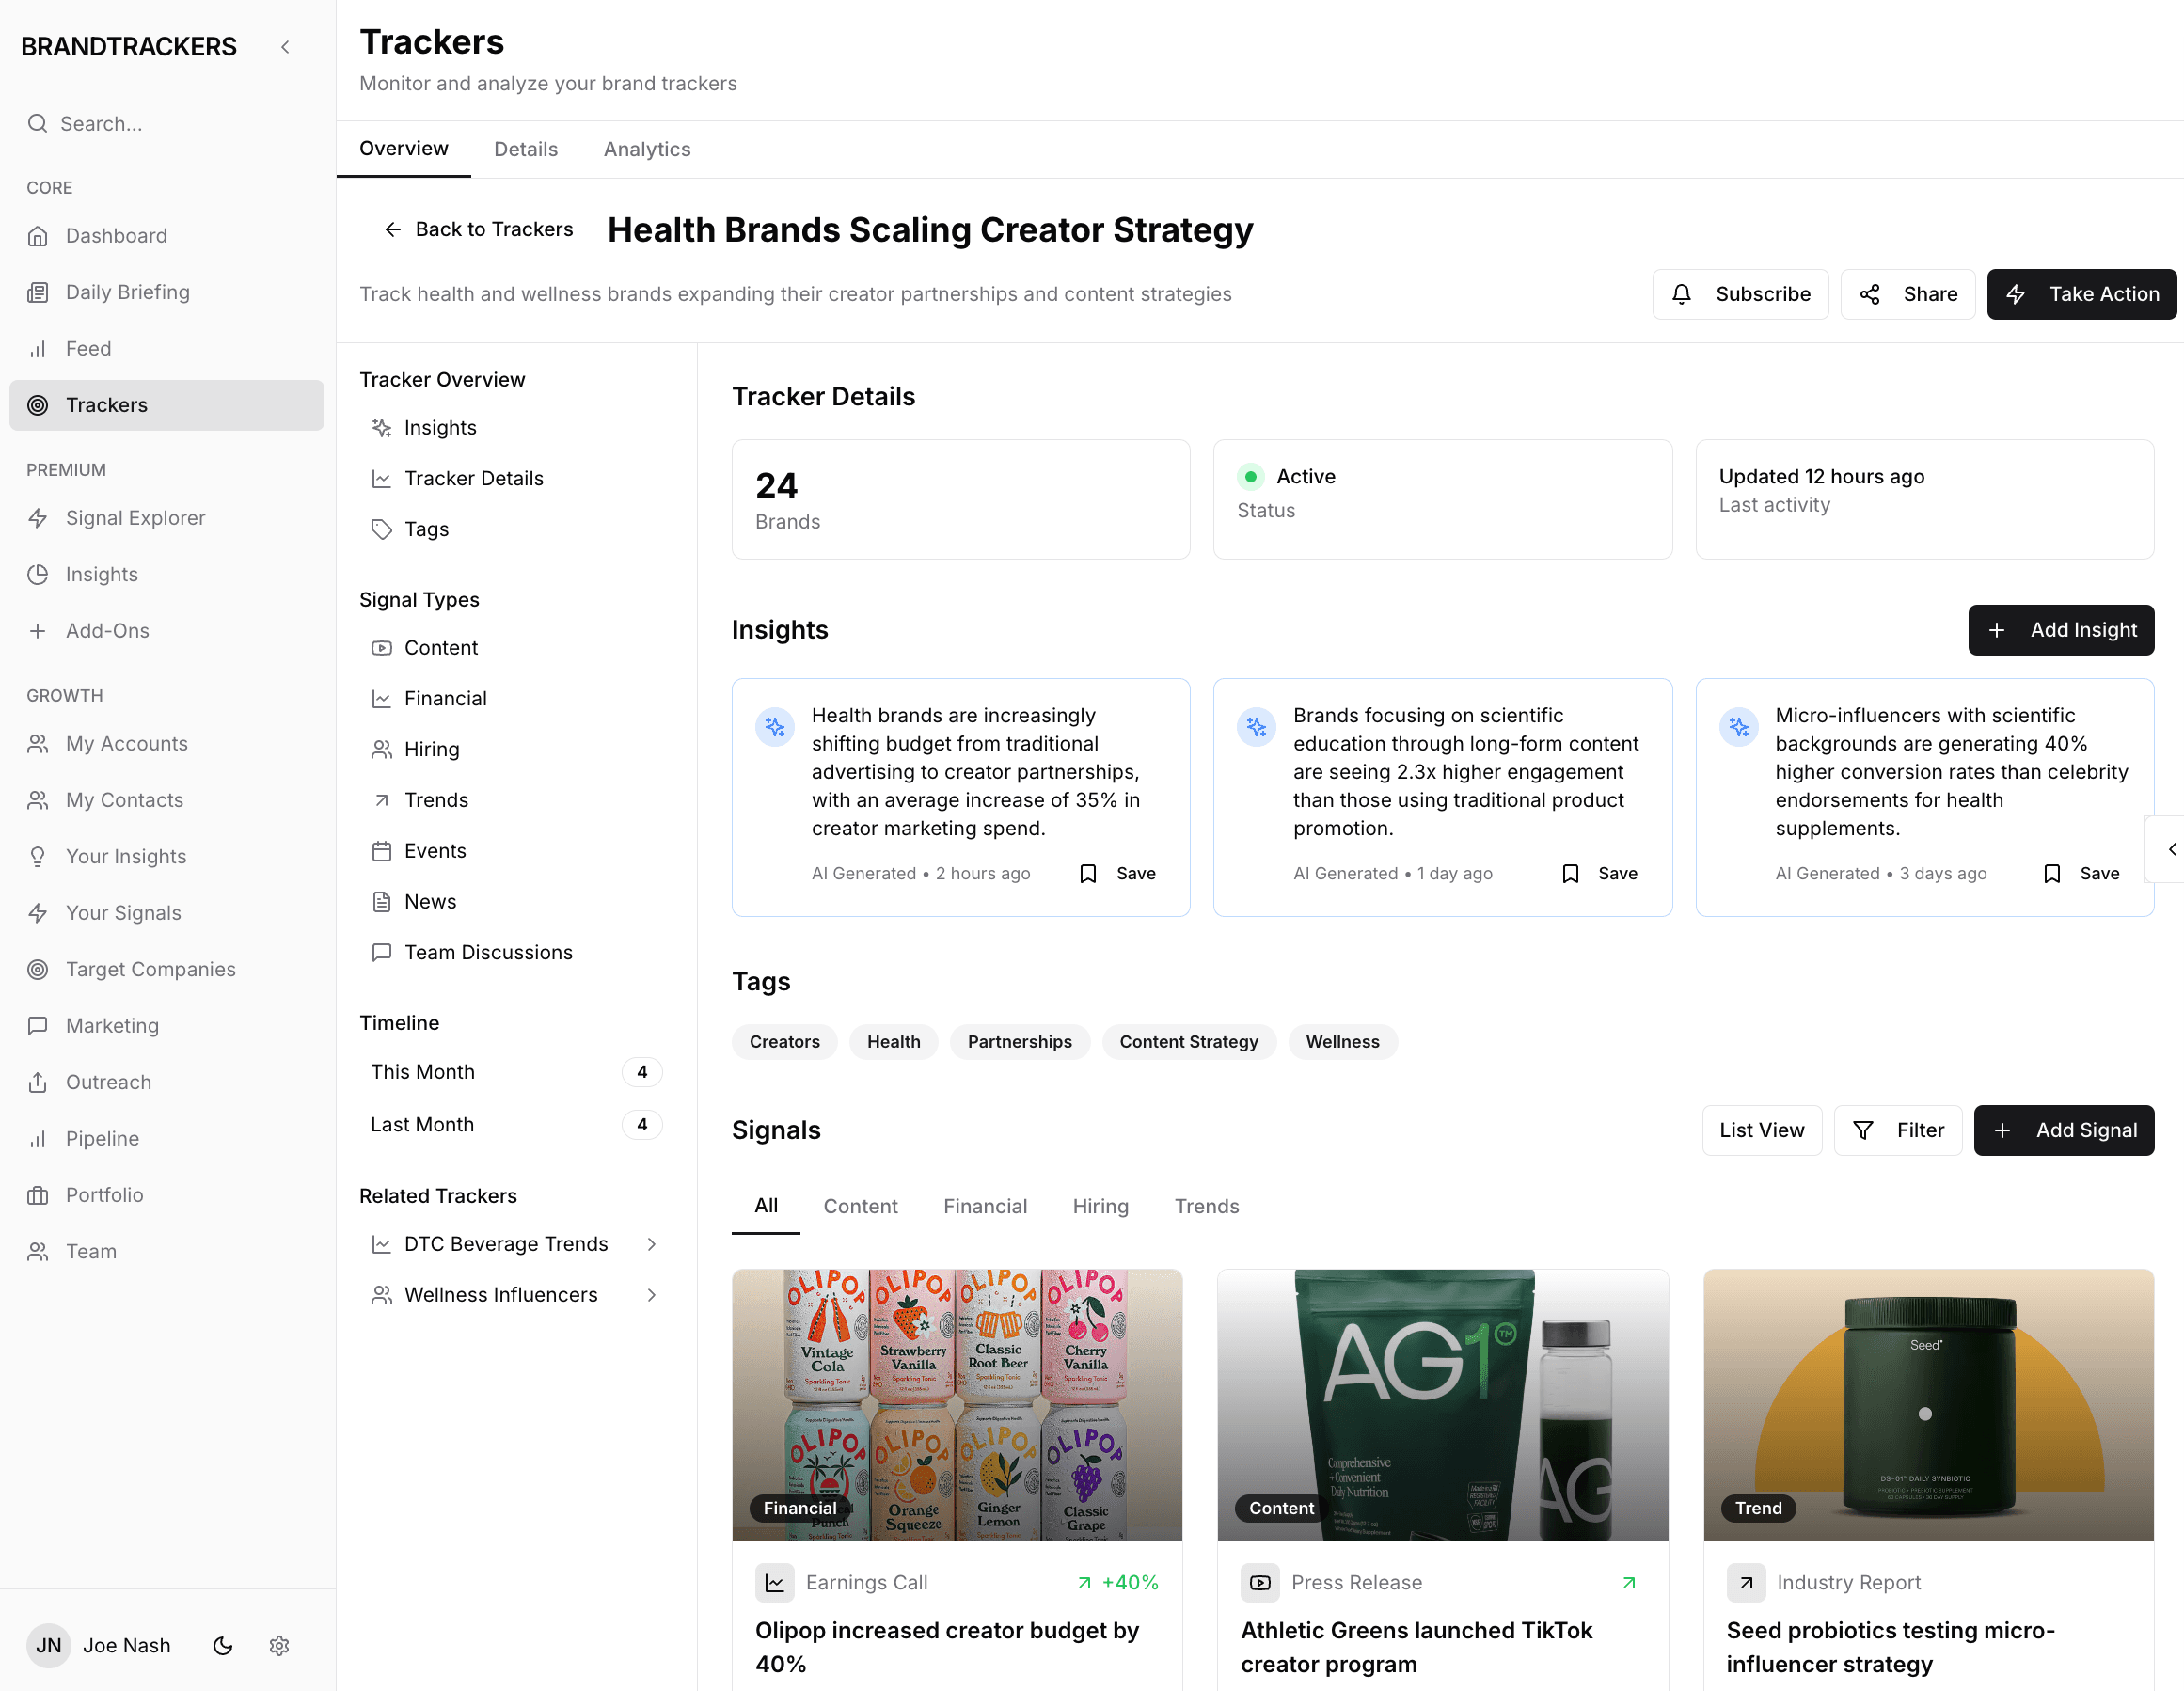This screenshot has height=1691, width=2184.
Task: Switch to the Details tab
Action: 526,149
